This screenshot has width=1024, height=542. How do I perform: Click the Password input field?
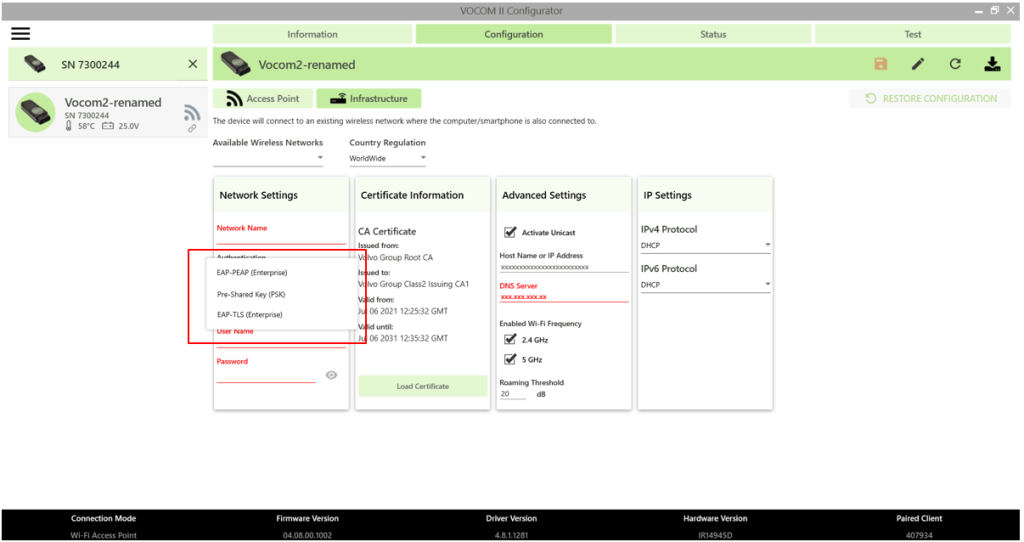point(266,374)
